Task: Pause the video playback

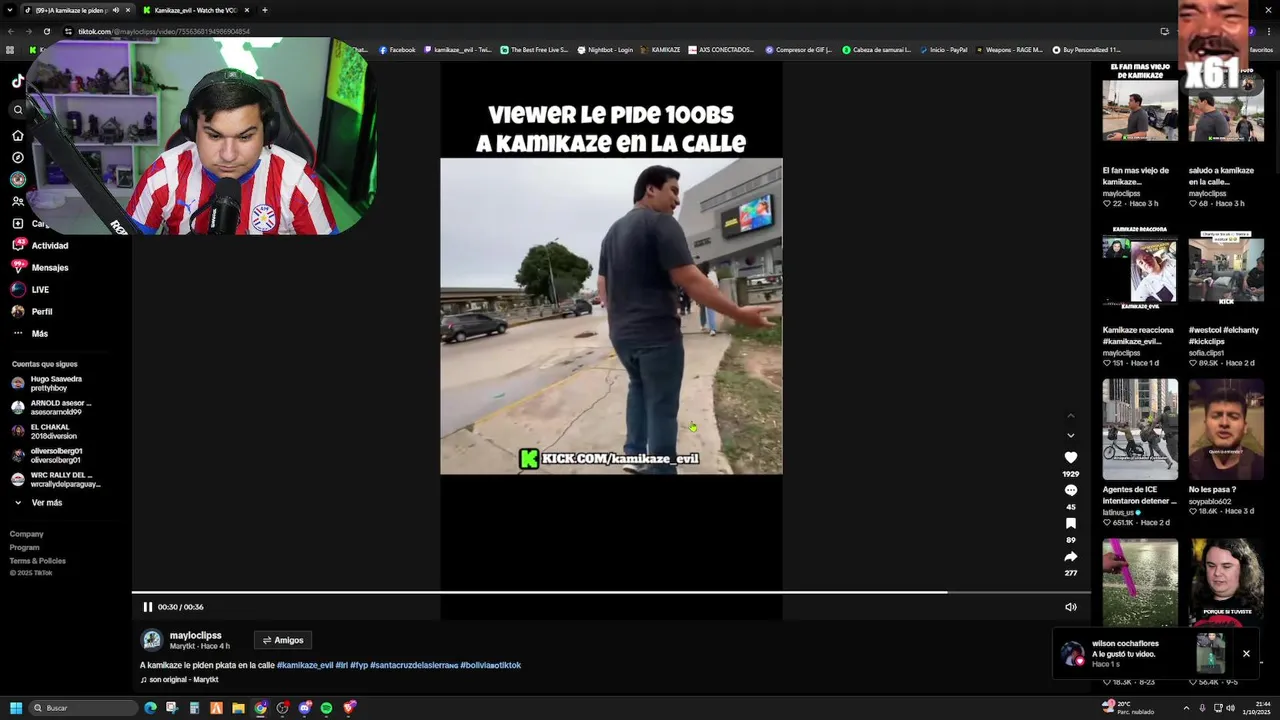Action: (147, 607)
